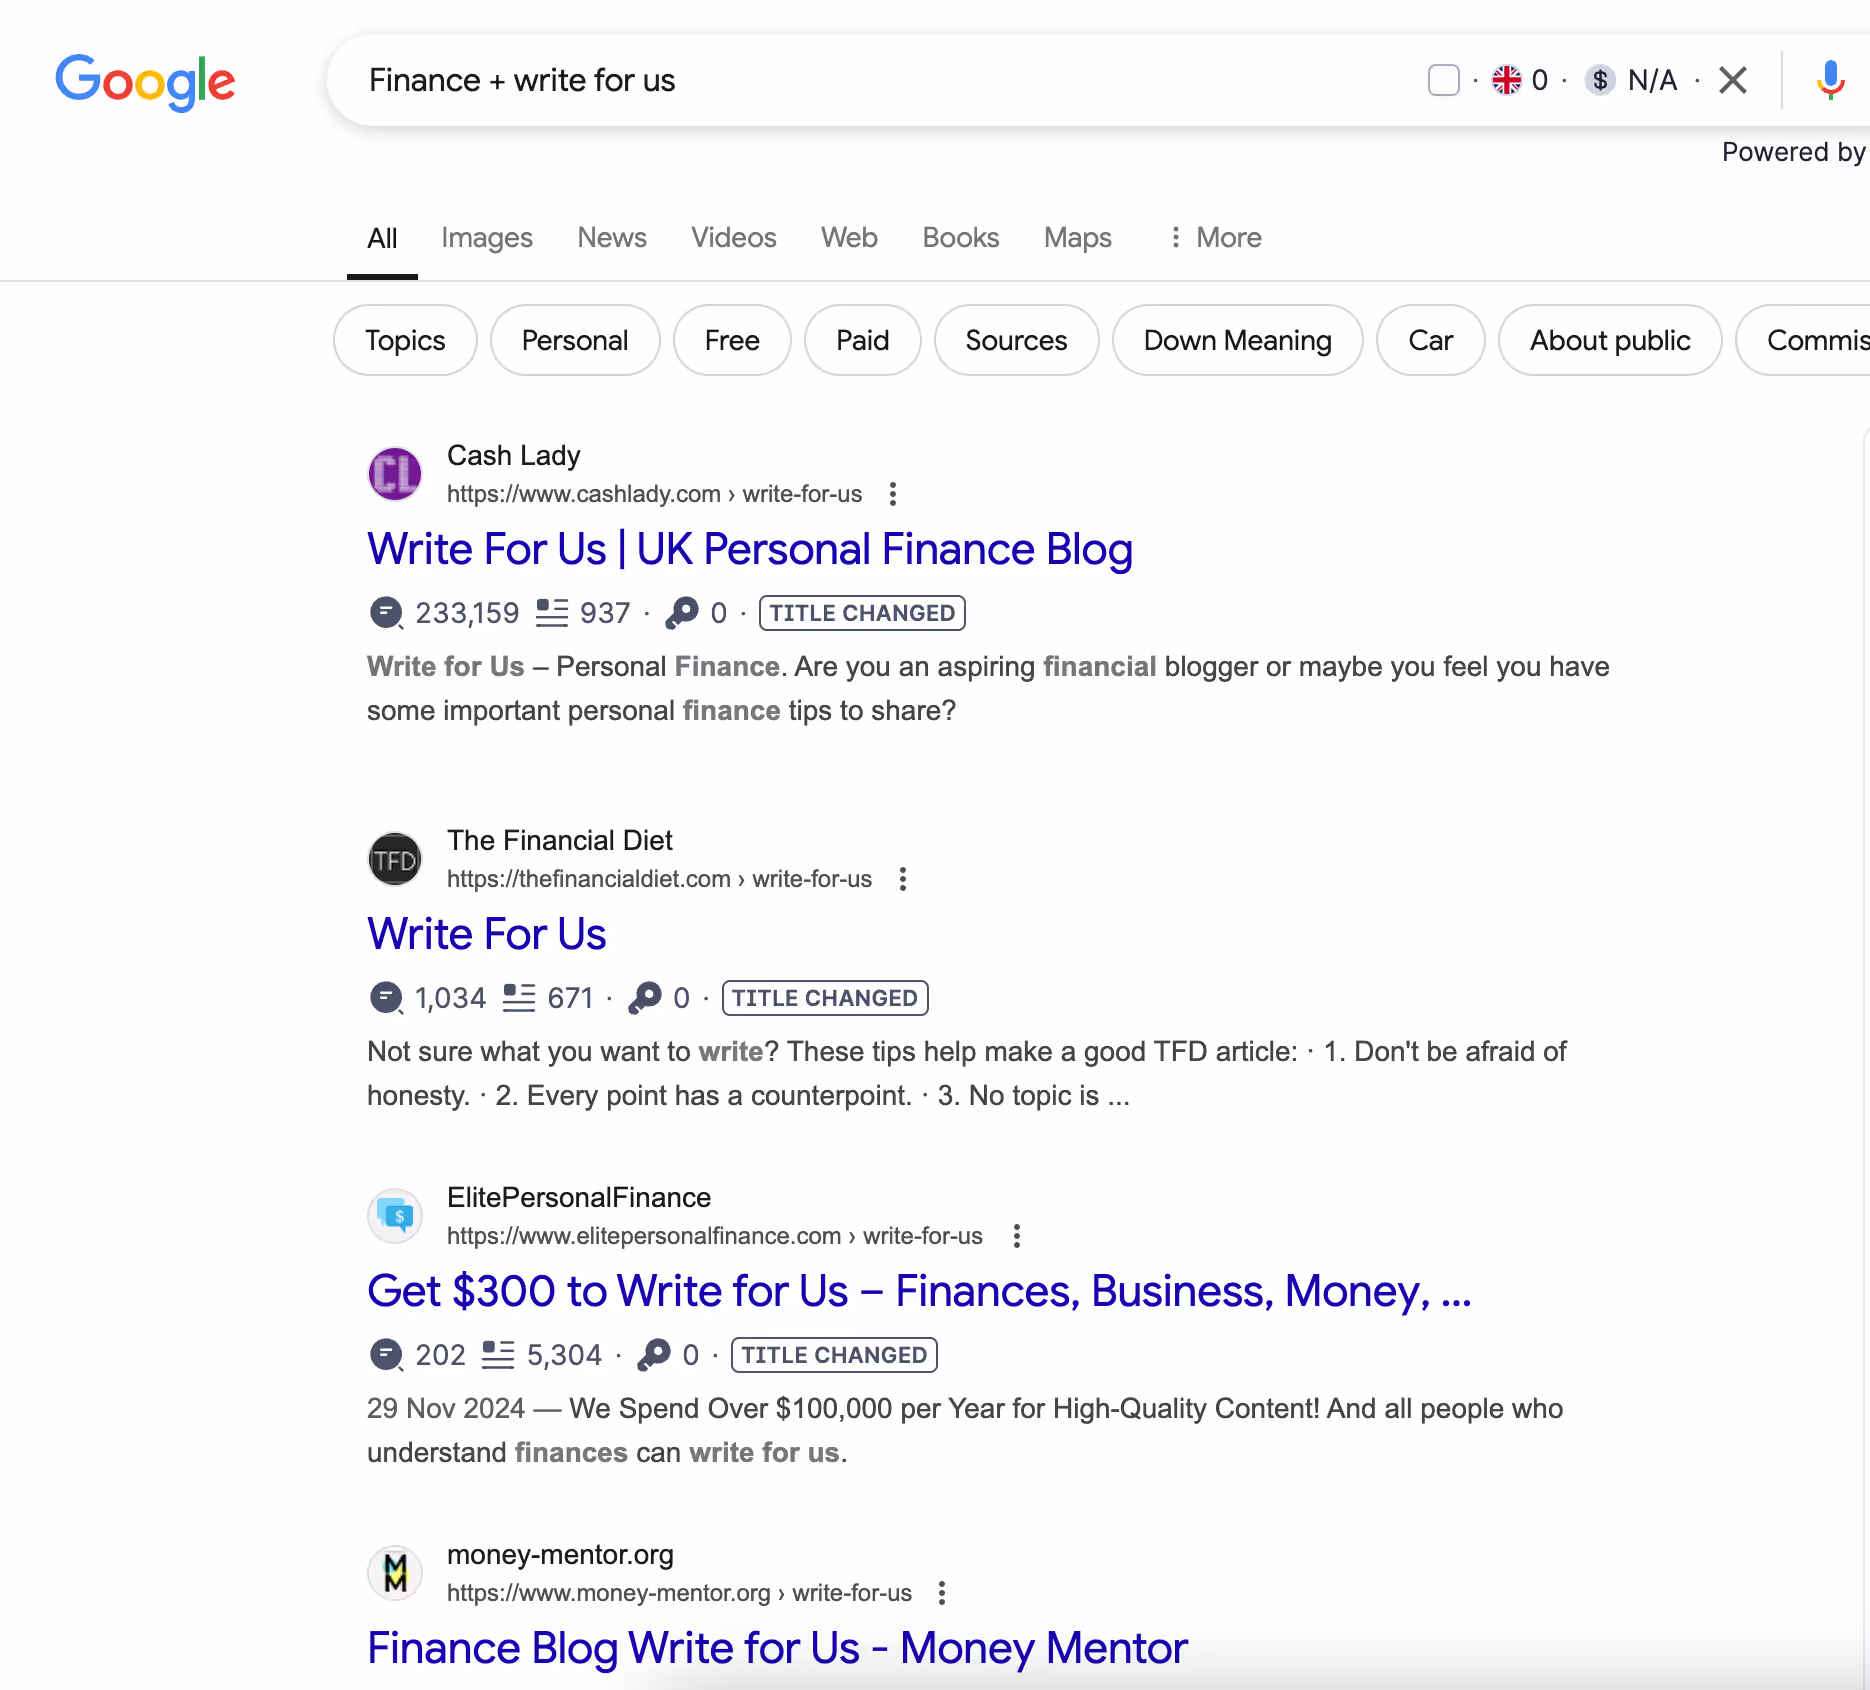
Task: Start voice search with the microphone icon
Action: pyautogui.click(x=1830, y=80)
